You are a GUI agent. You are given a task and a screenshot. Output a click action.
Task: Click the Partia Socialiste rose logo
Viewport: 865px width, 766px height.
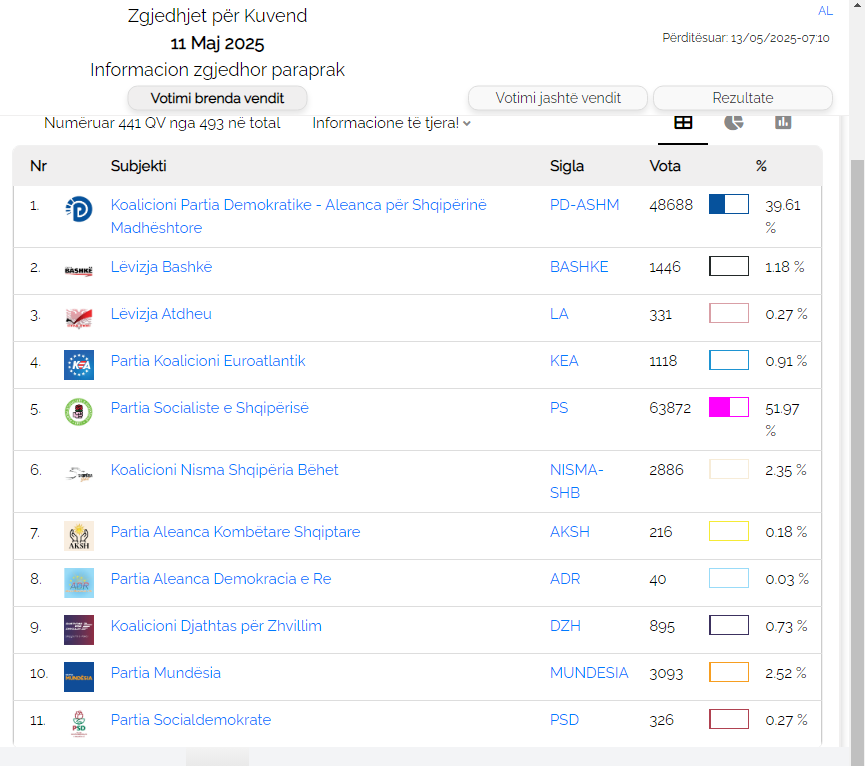[78, 412]
